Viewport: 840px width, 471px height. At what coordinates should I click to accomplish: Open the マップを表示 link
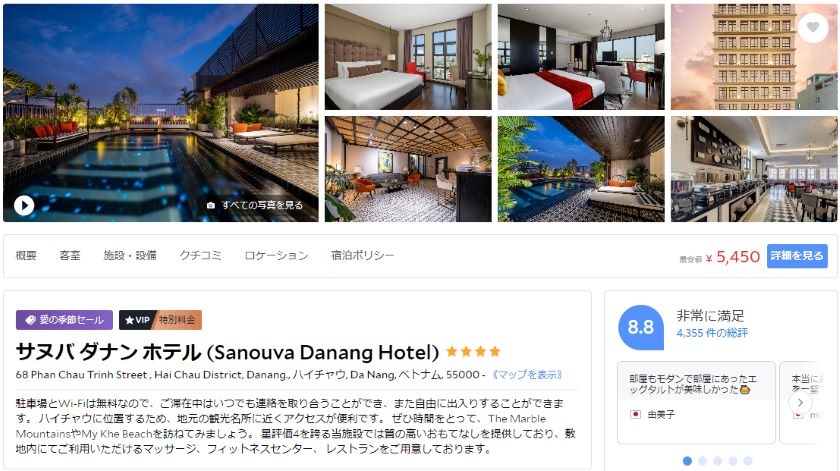click(x=526, y=375)
